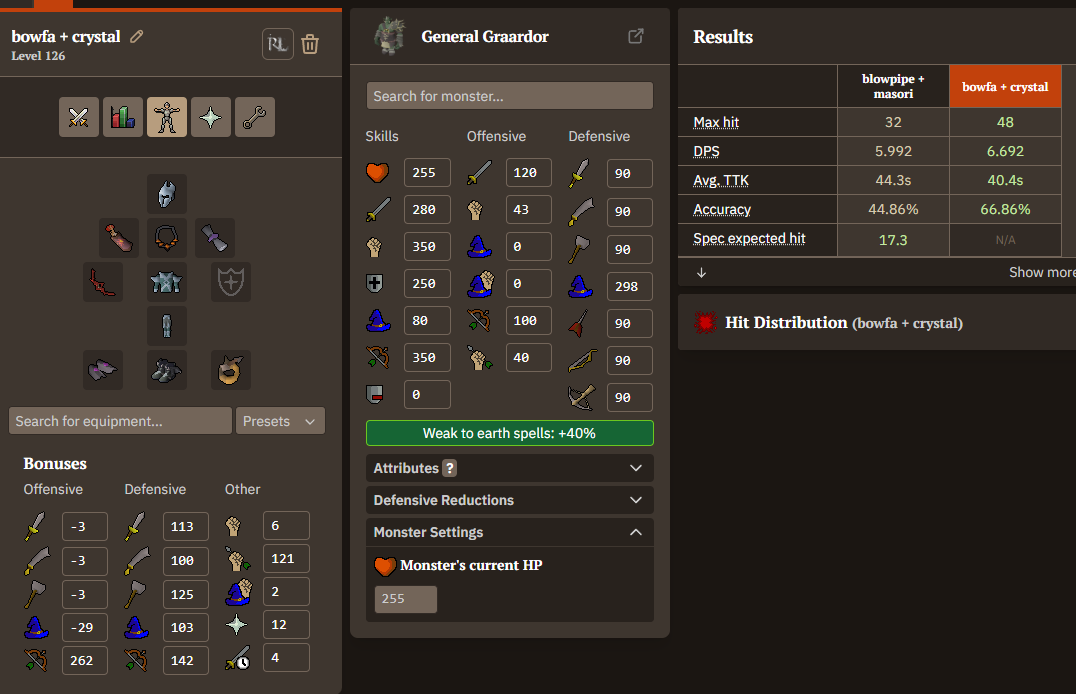Edit the player magic offensive bonus -29

pyautogui.click(x=84, y=627)
